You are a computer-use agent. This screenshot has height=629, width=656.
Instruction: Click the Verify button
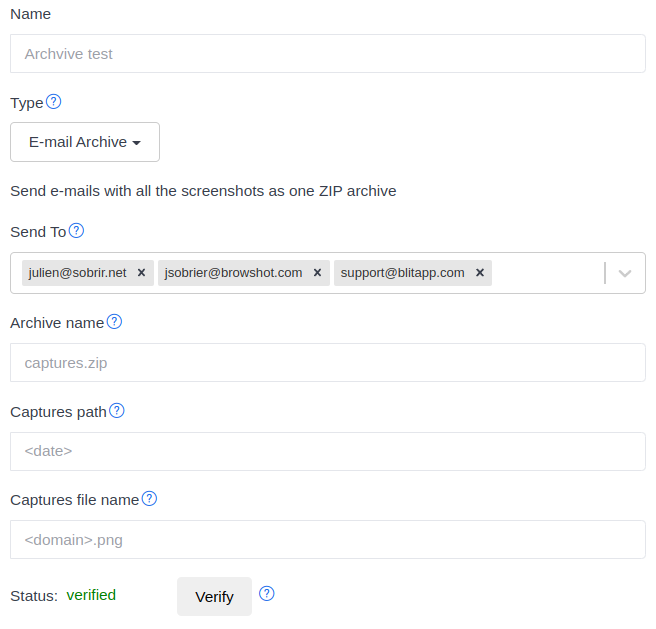click(214, 597)
